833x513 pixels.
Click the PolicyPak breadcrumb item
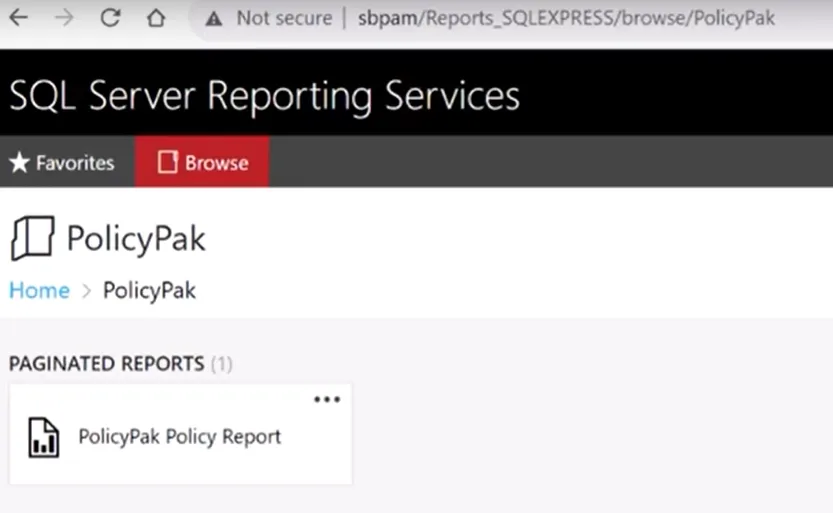click(149, 291)
